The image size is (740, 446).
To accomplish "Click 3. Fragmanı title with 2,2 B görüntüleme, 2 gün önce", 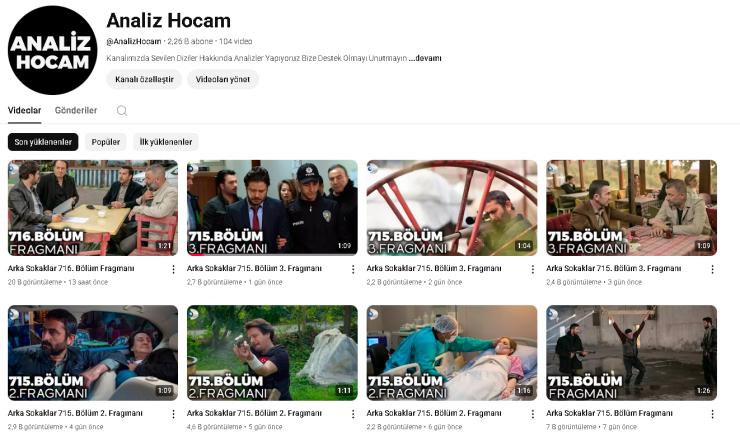I will pos(434,269).
